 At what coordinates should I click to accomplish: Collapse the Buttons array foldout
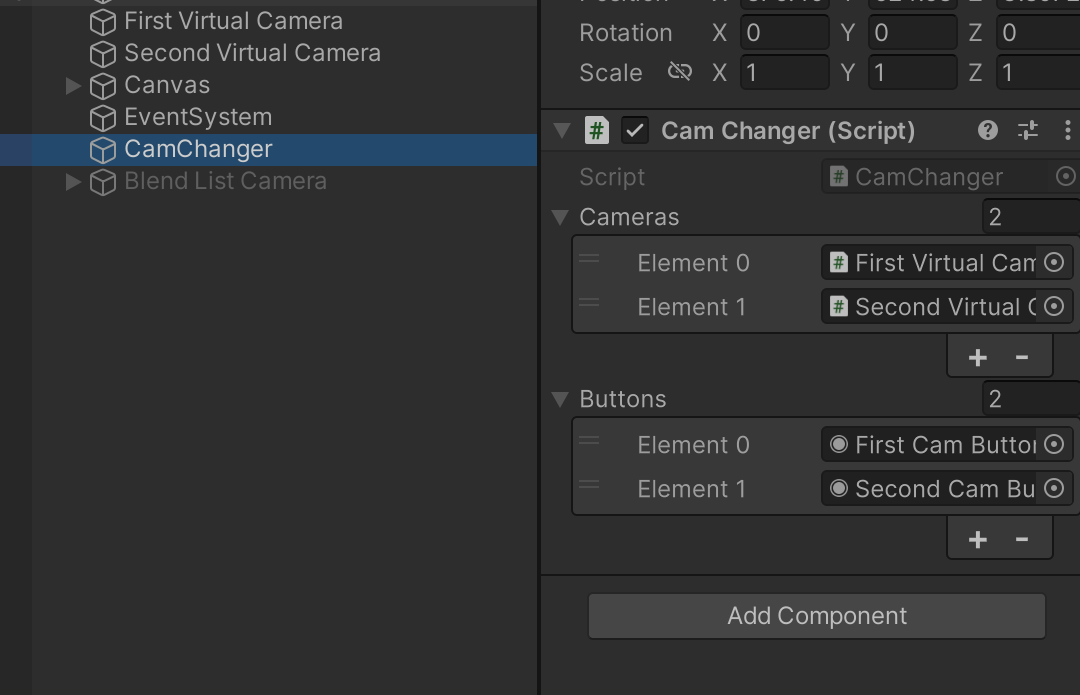[560, 399]
